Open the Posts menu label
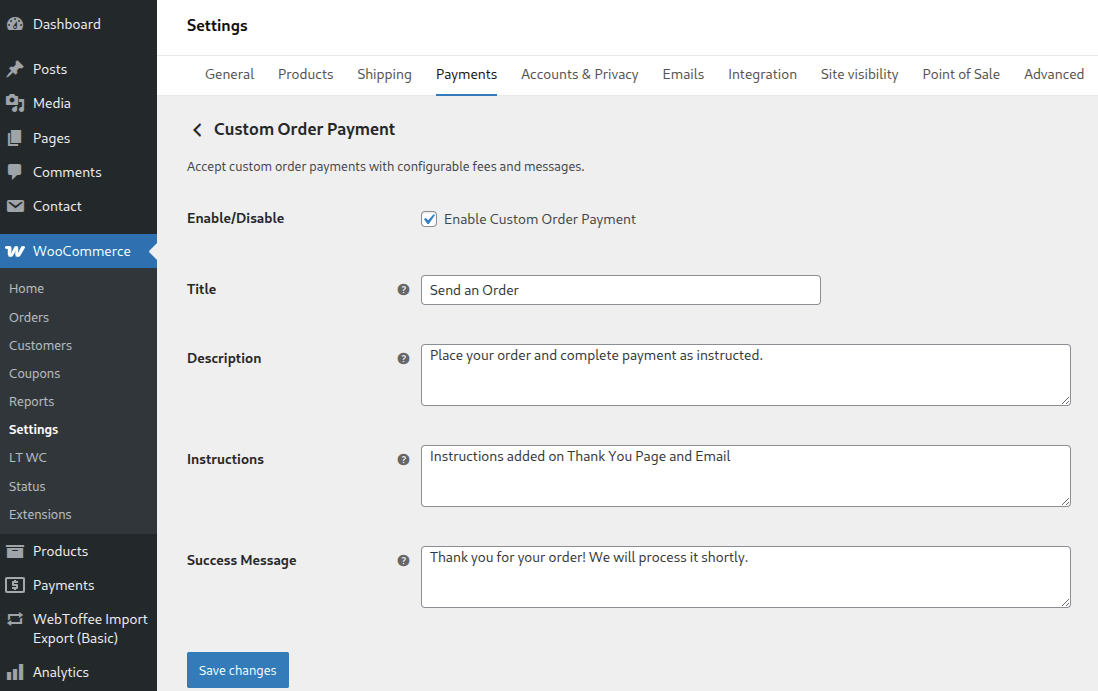1098x691 pixels. pos(50,69)
